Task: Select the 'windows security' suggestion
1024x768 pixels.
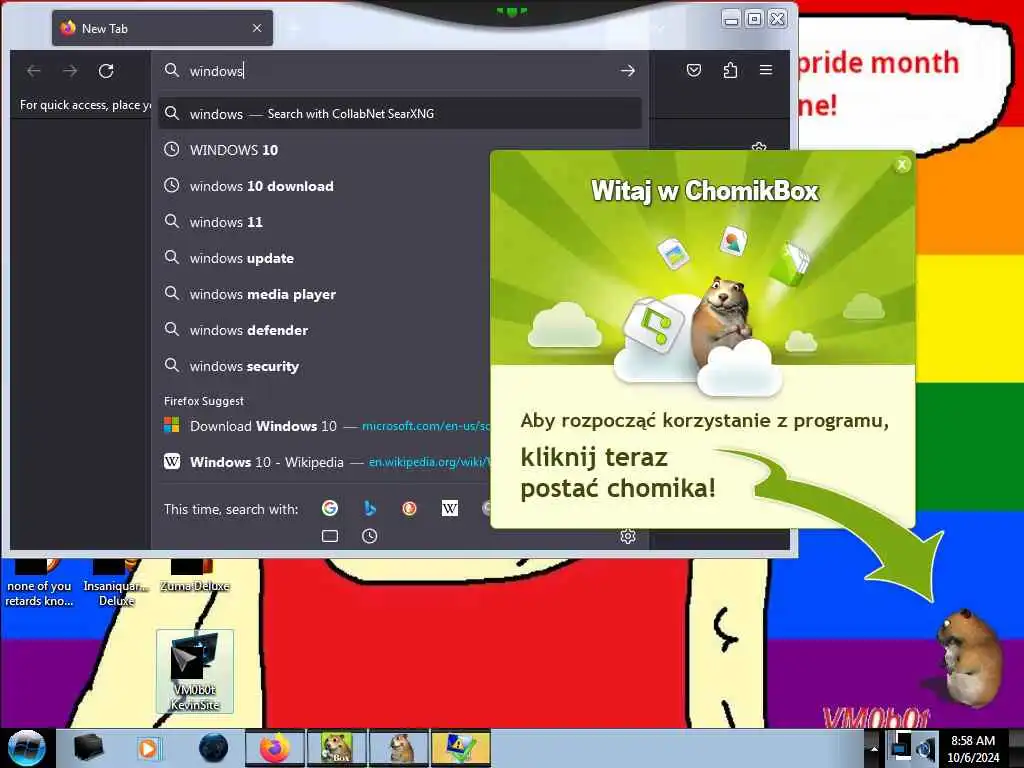Action: pos(323,366)
